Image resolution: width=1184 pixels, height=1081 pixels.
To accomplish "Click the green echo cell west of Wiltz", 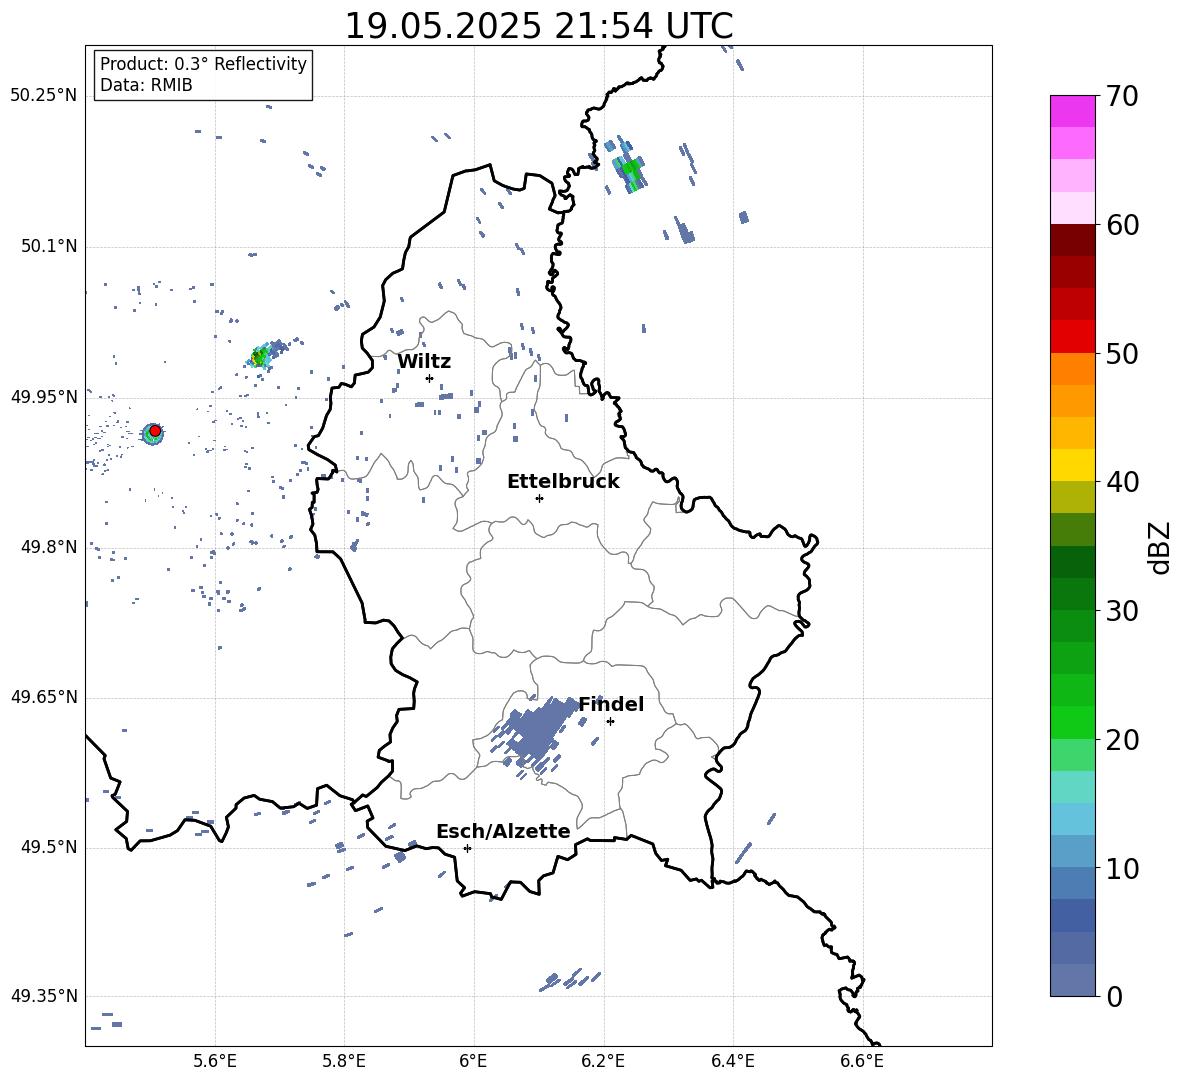I will 261,356.
